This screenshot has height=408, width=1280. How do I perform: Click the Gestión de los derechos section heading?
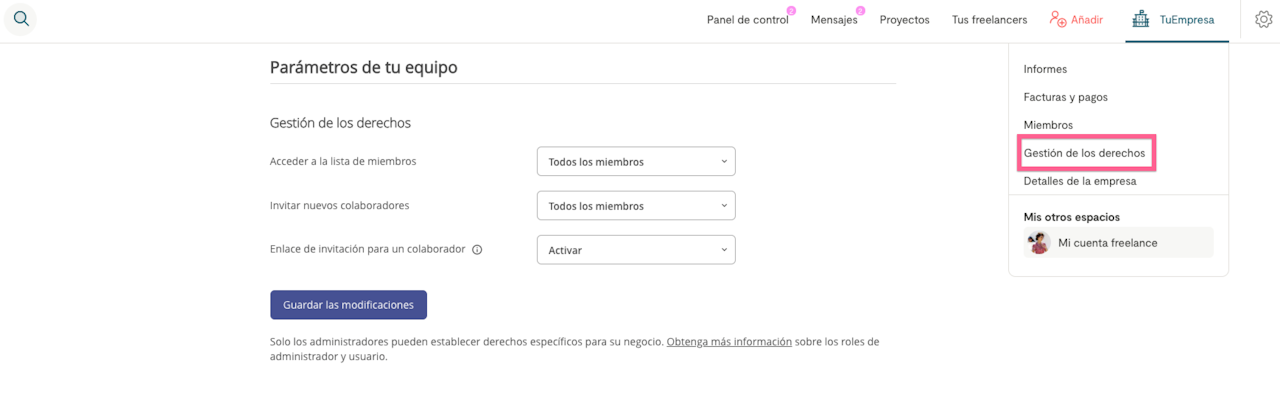(x=340, y=123)
